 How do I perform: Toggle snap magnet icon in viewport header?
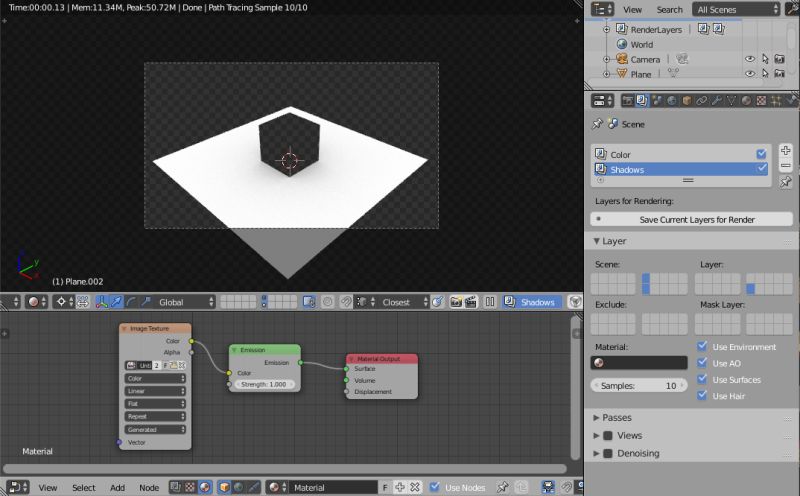[x=345, y=302]
